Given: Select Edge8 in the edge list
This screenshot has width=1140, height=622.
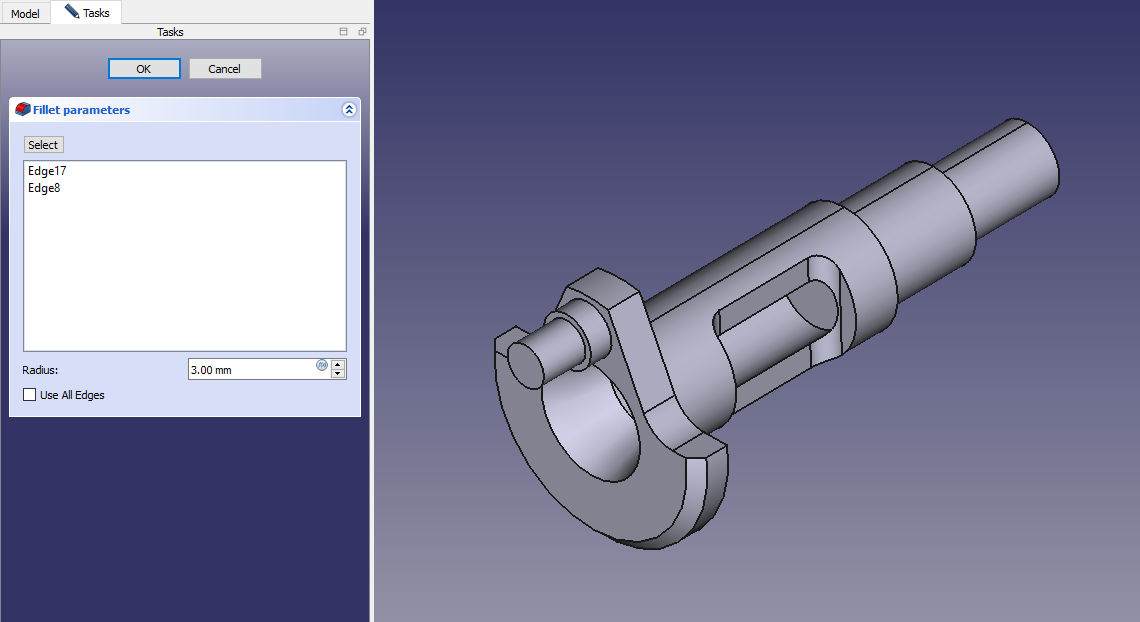Looking at the screenshot, I should [x=44, y=188].
